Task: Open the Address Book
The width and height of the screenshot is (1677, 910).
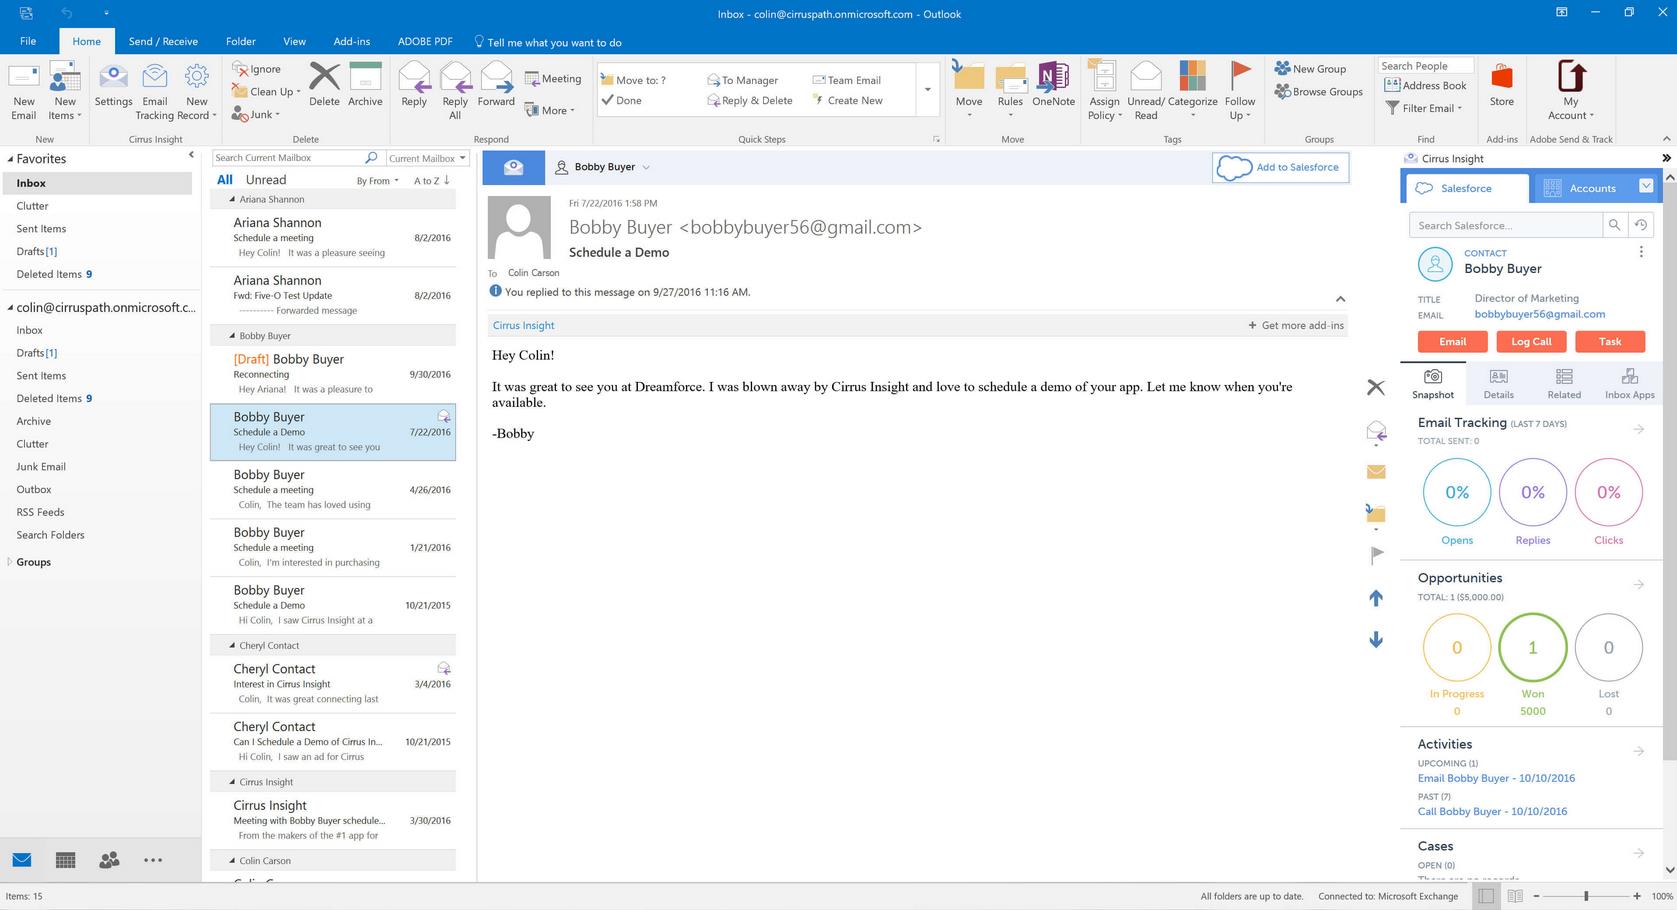Action: coord(1426,86)
